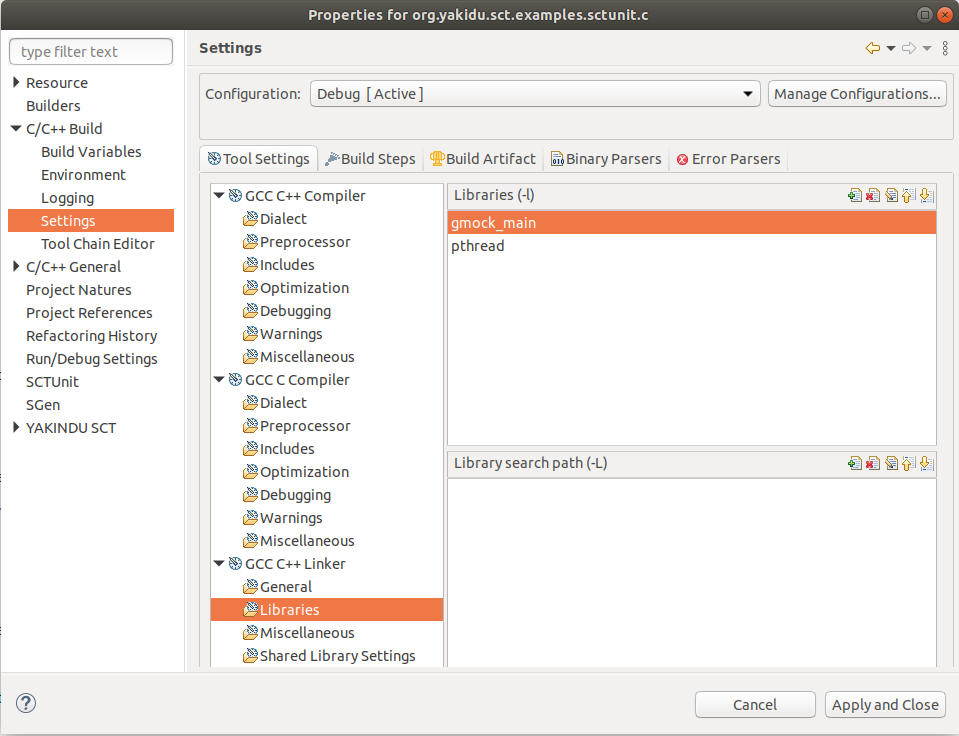Open the SCTUnit page
This screenshot has height=736, width=959.
tap(52, 382)
